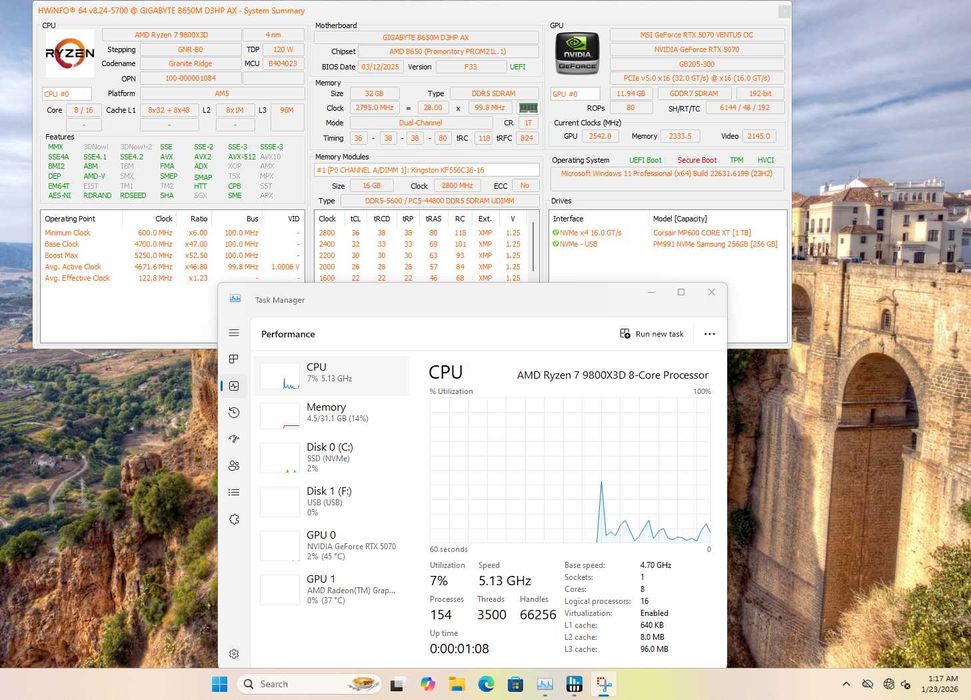Image resolution: width=971 pixels, height=700 pixels.
Task: Open the Details page in Task Manager
Action: [234, 492]
